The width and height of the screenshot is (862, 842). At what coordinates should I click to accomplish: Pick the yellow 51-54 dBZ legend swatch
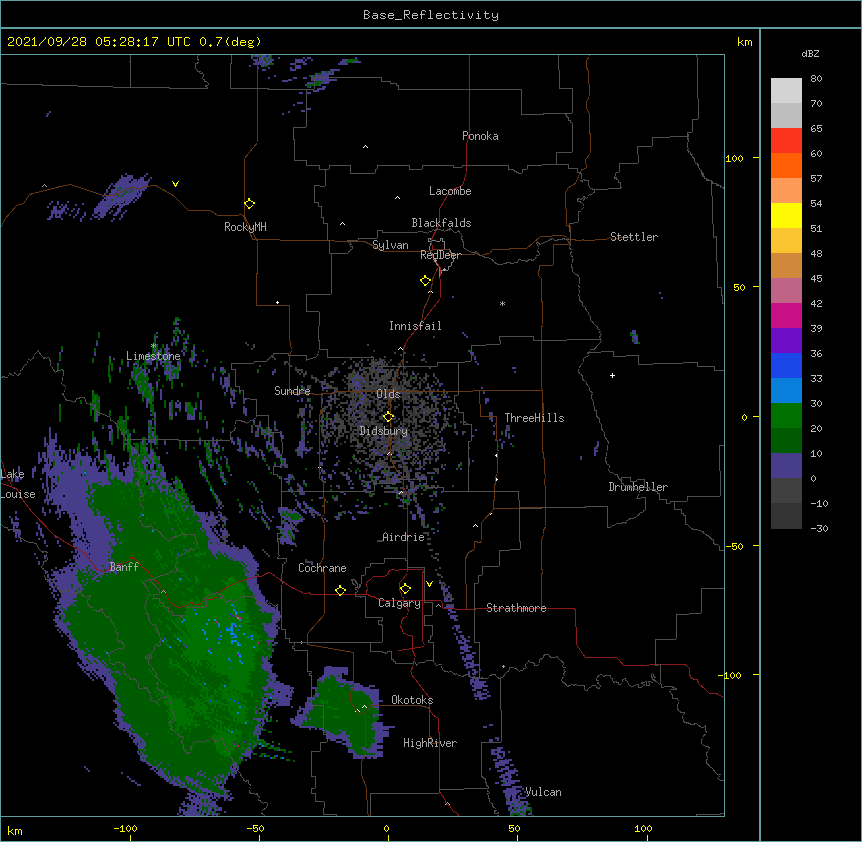coord(786,216)
